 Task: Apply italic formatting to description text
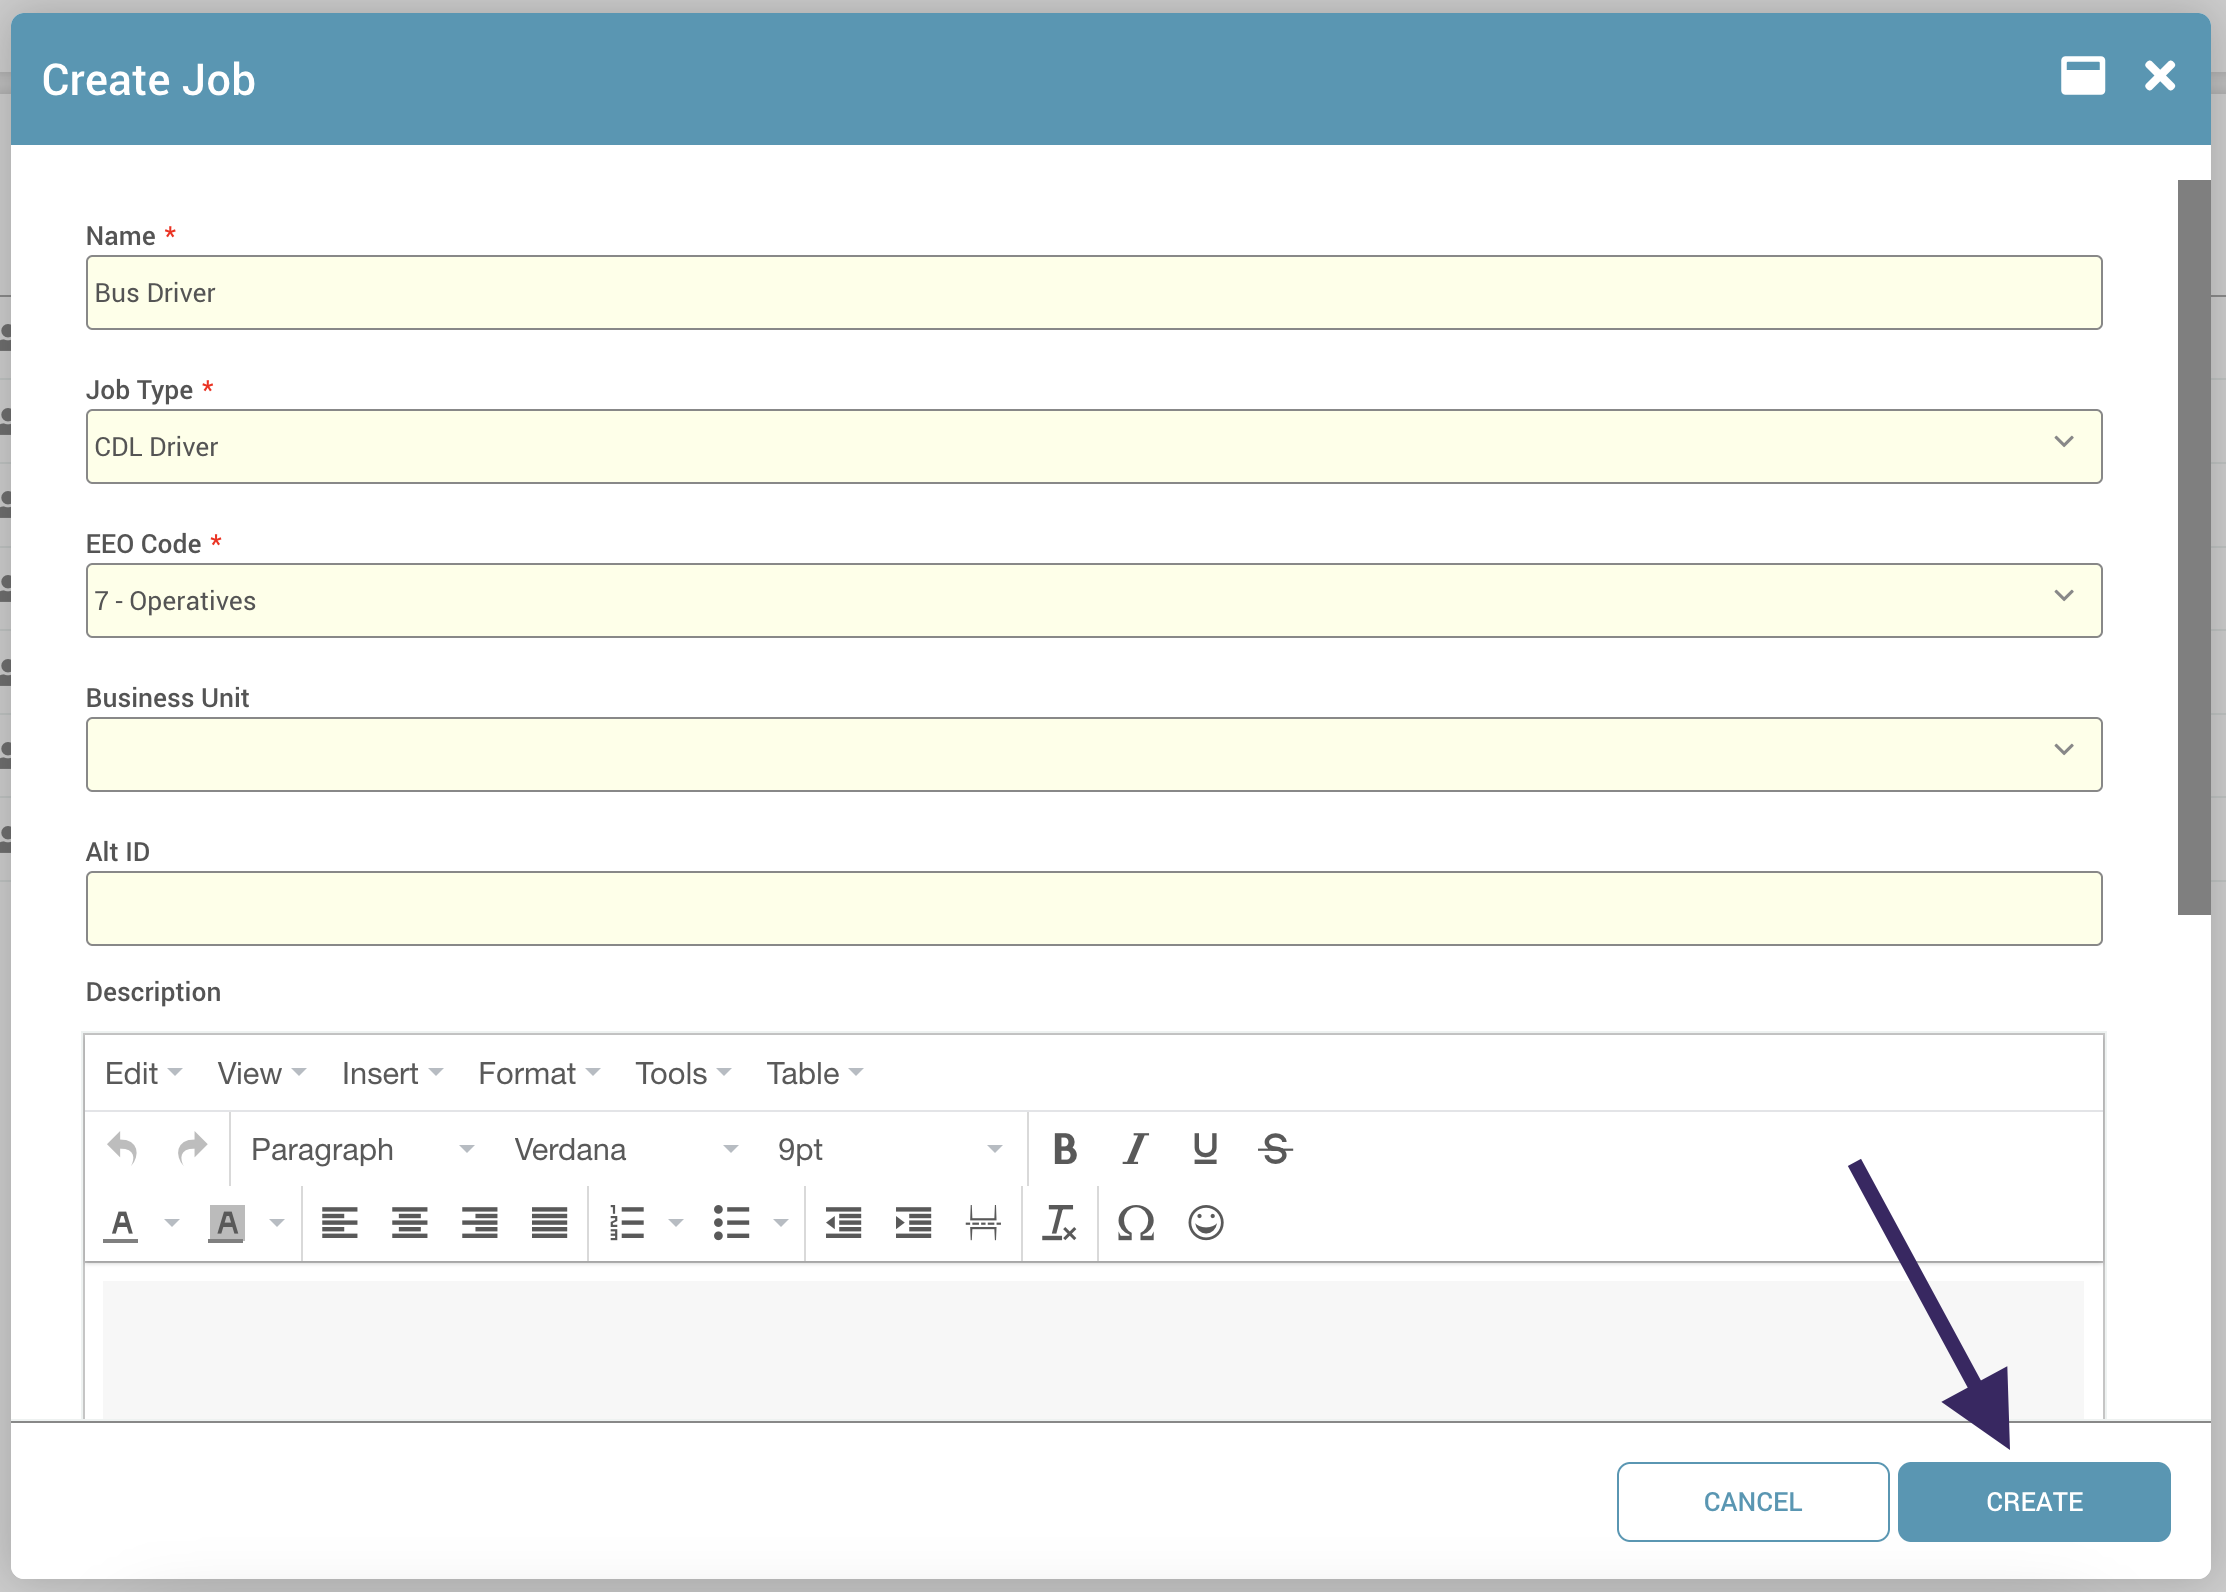(x=1135, y=1149)
